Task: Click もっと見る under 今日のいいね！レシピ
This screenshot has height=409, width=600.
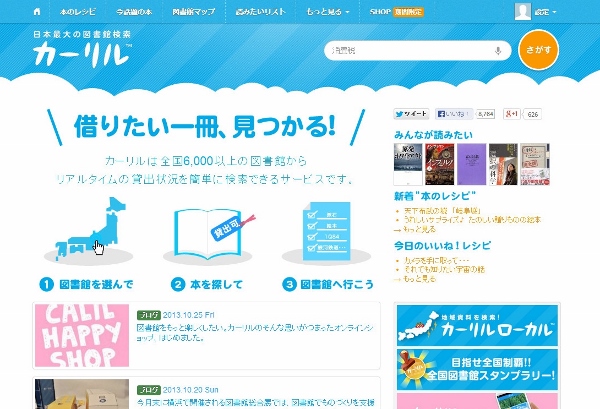Action: click(419, 279)
